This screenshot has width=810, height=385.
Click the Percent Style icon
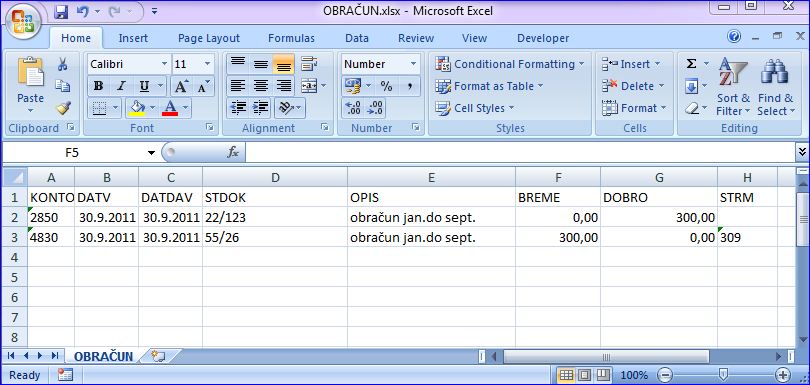(x=386, y=86)
